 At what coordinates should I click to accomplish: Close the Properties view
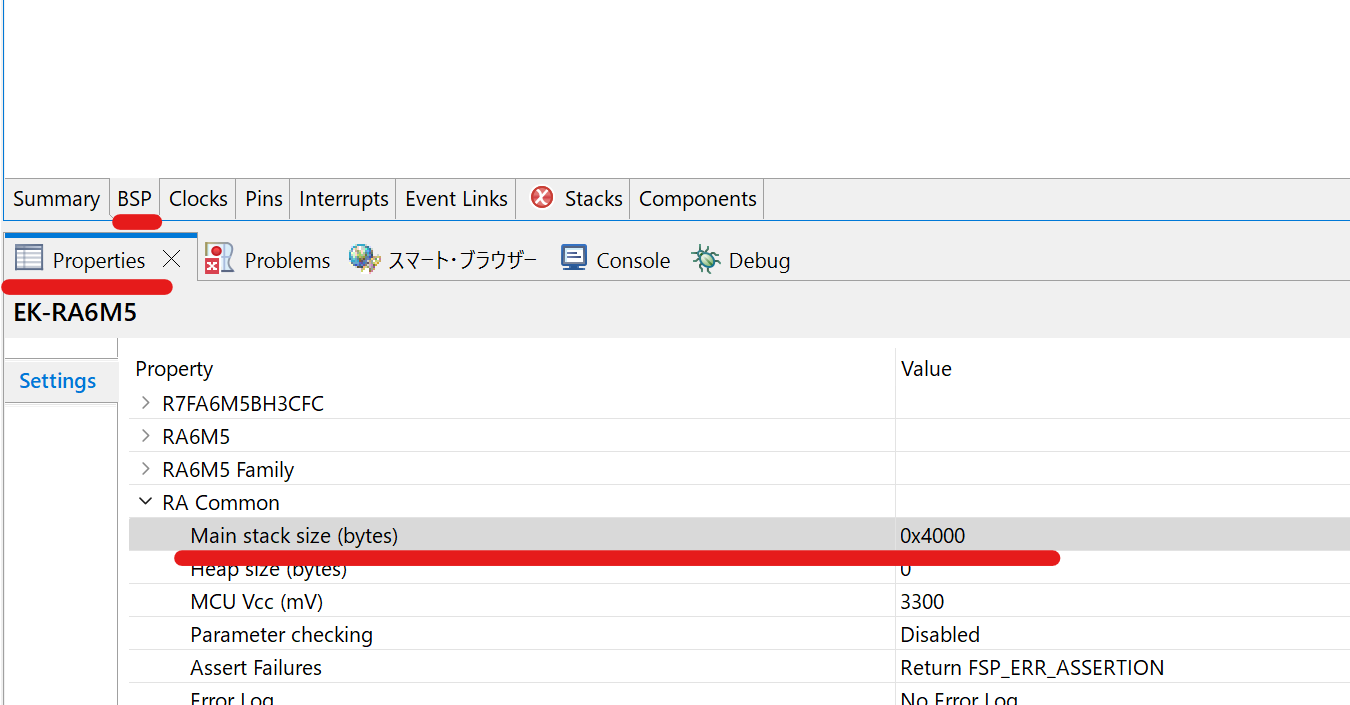coord(171,259)
